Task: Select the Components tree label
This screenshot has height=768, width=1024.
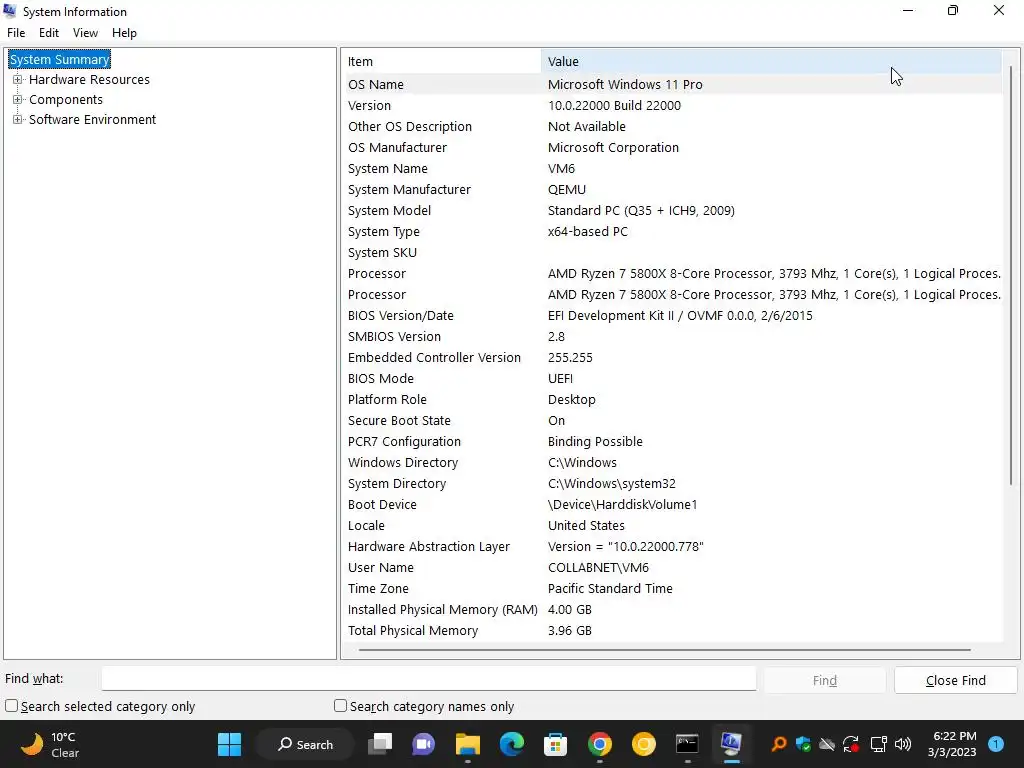Action: (x=66, y=99)
